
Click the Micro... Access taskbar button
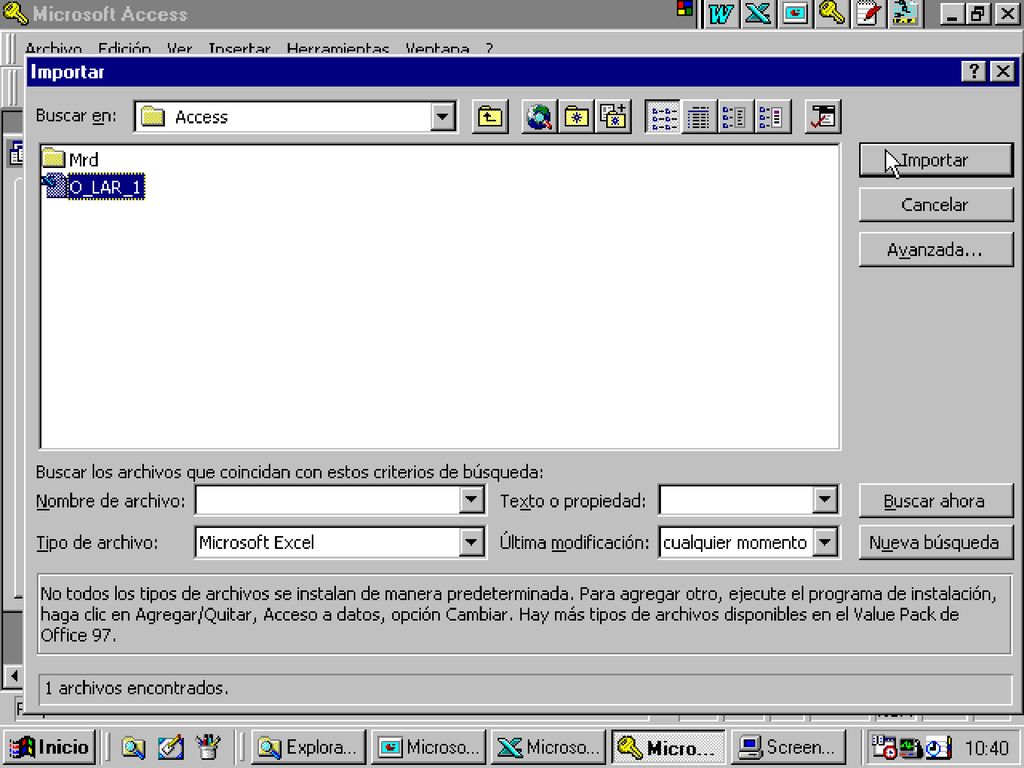[x=668, y=747]
